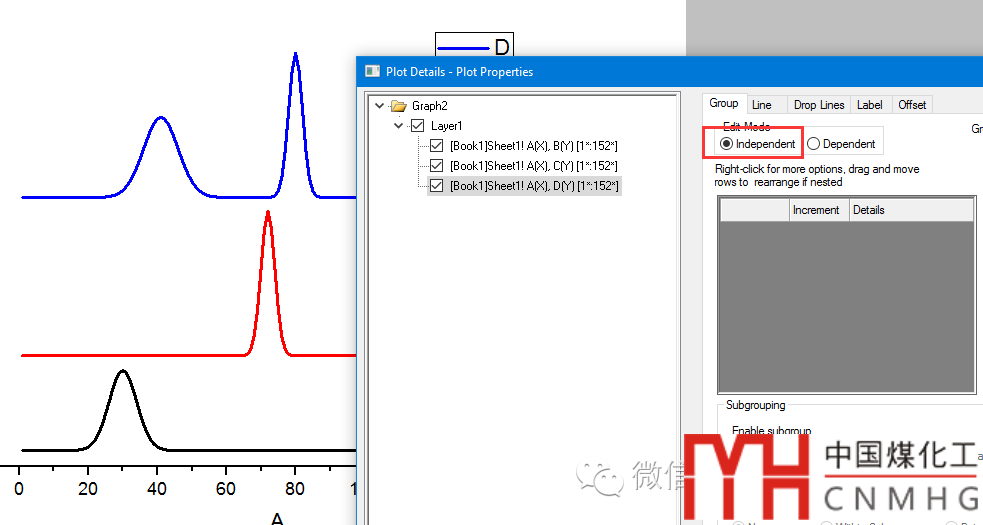The width and height of the screenshot is (983, 525).
Task: Click the WeChat logo watermark icon
Action: click(606, 474)
